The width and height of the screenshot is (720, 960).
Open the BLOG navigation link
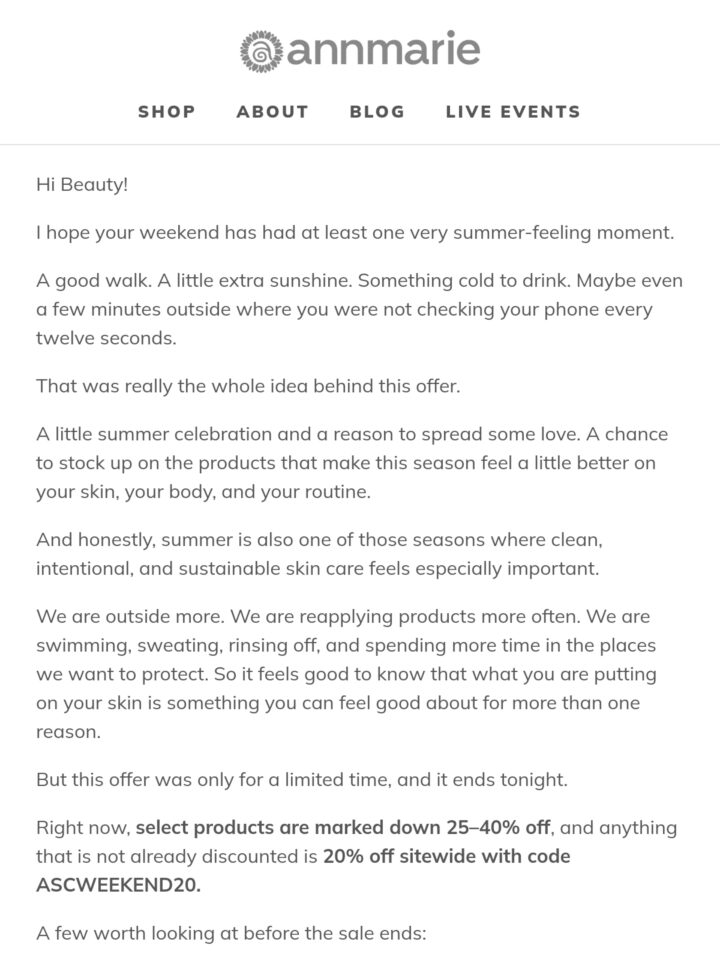pyautogui.click(x=377, y=111)
